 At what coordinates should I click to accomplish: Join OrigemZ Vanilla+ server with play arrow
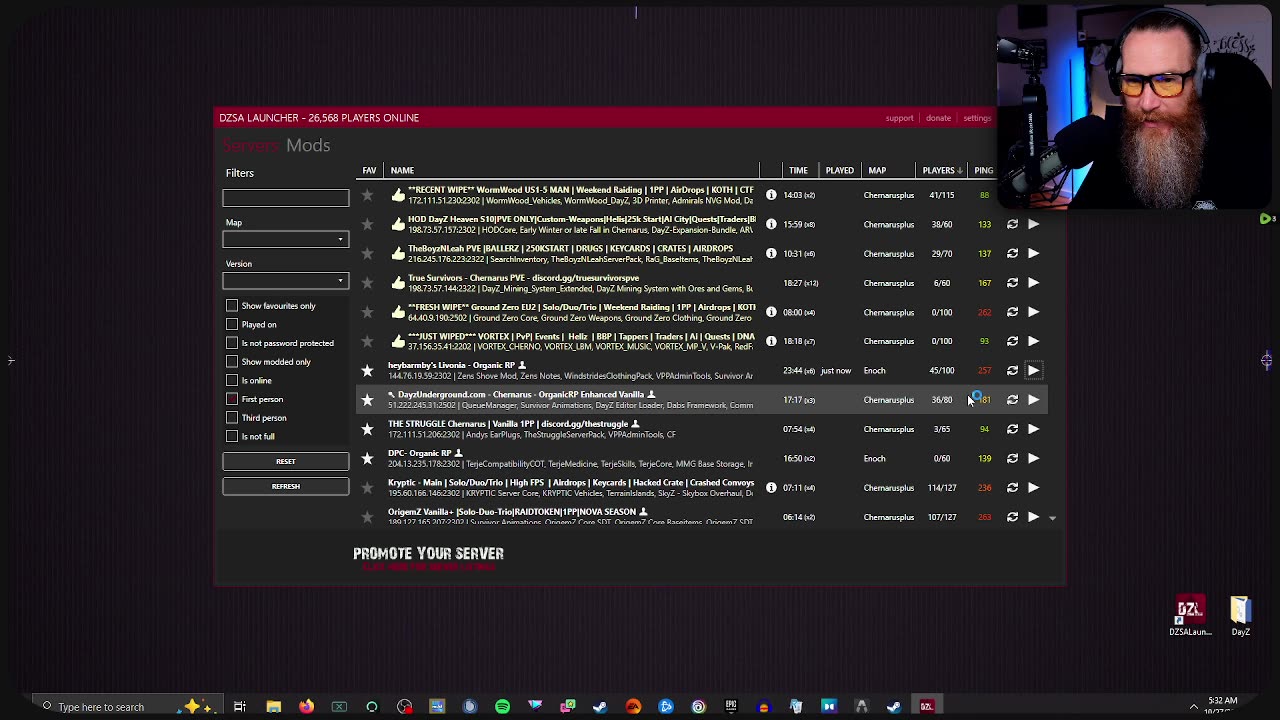pyautogui.click(x=1033, y=517)
